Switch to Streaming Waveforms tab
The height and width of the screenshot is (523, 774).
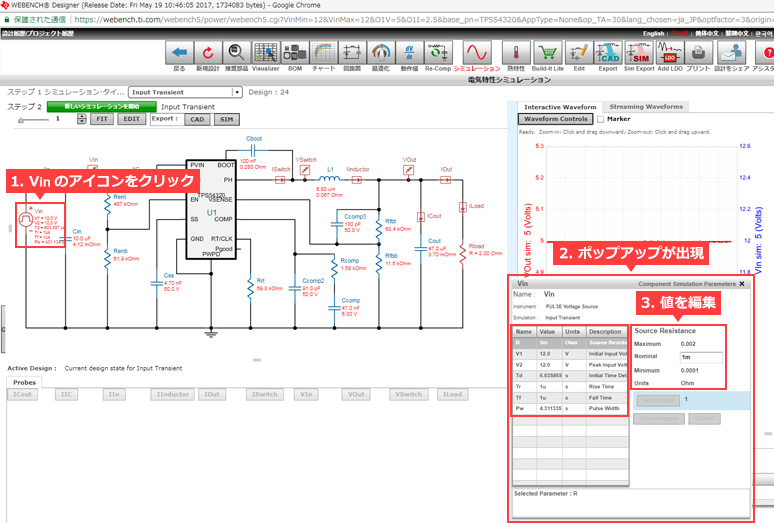(x=646, y=107)
